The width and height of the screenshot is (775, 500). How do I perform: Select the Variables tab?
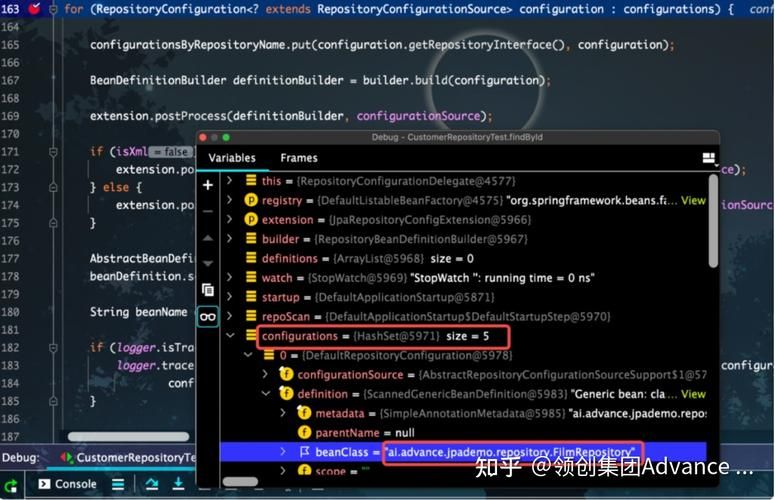[232, 158]
